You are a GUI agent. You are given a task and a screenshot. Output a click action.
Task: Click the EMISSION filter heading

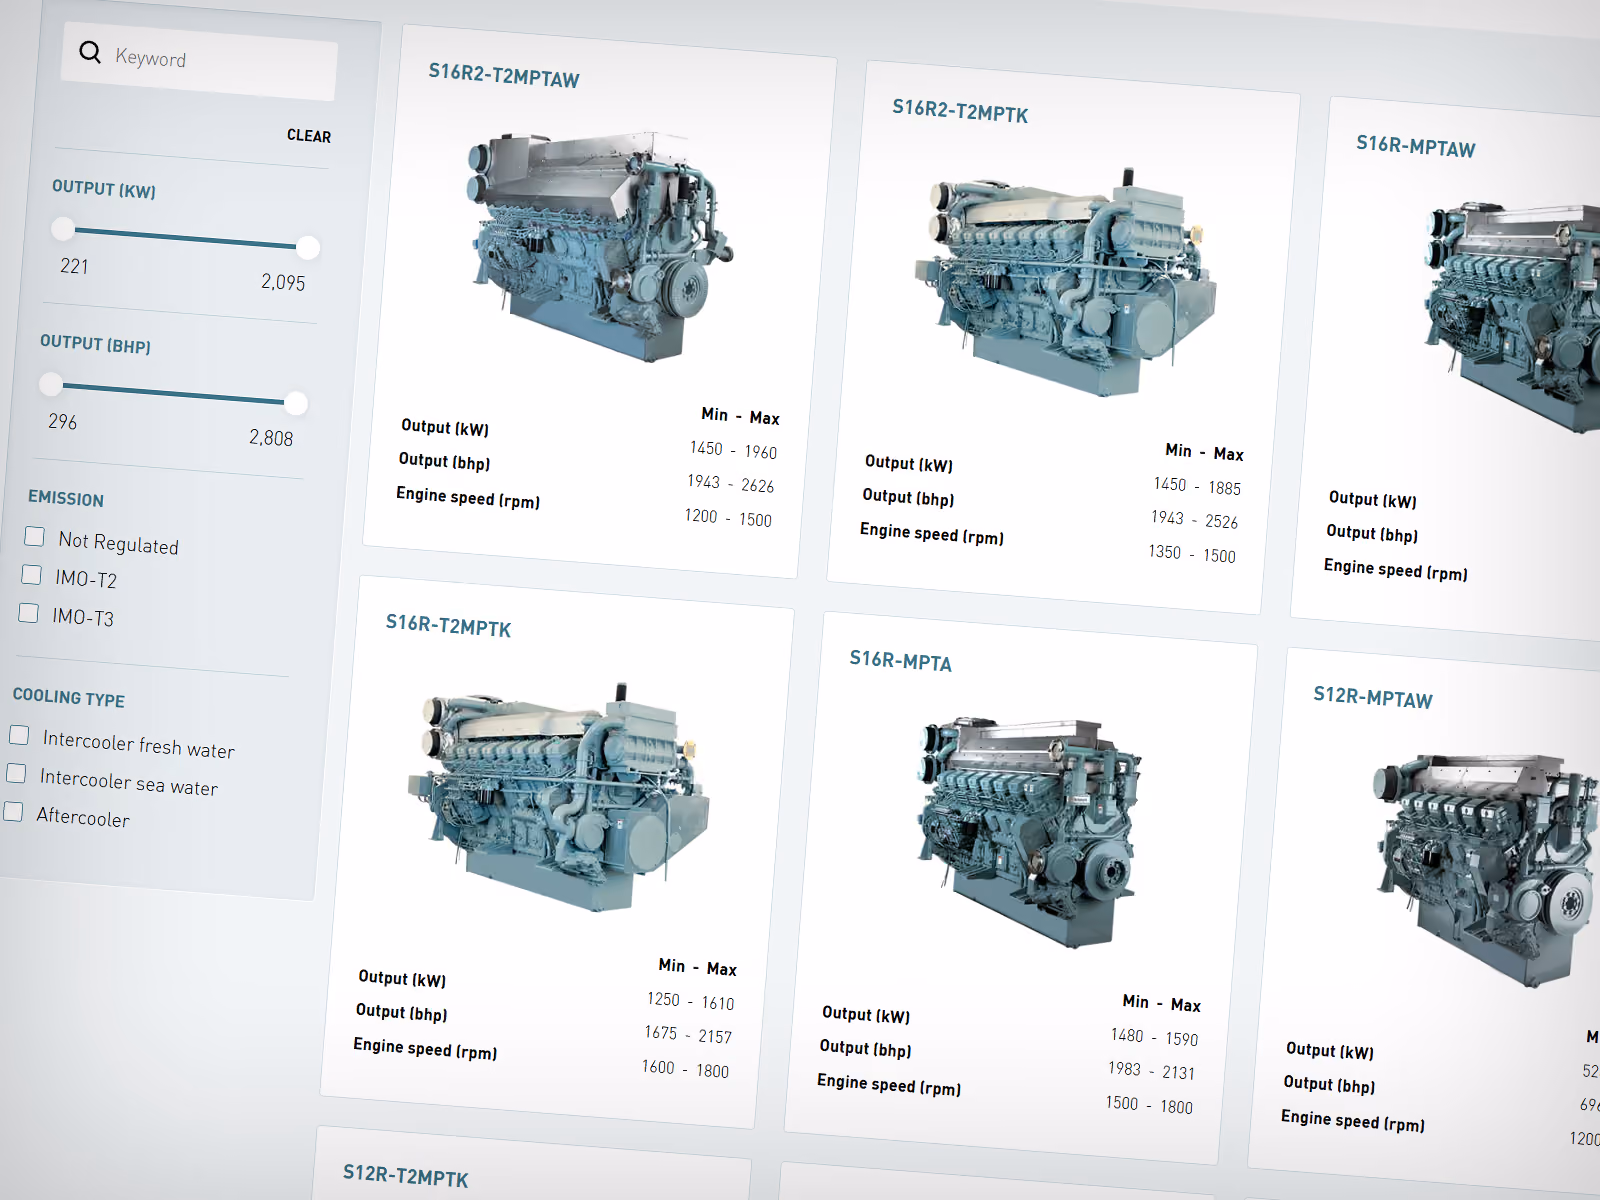66,498
